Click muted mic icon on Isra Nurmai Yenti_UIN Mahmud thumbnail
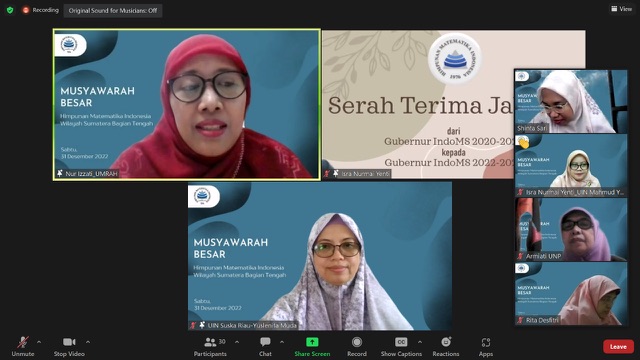640x360 pixels. [x=520, y=192]
